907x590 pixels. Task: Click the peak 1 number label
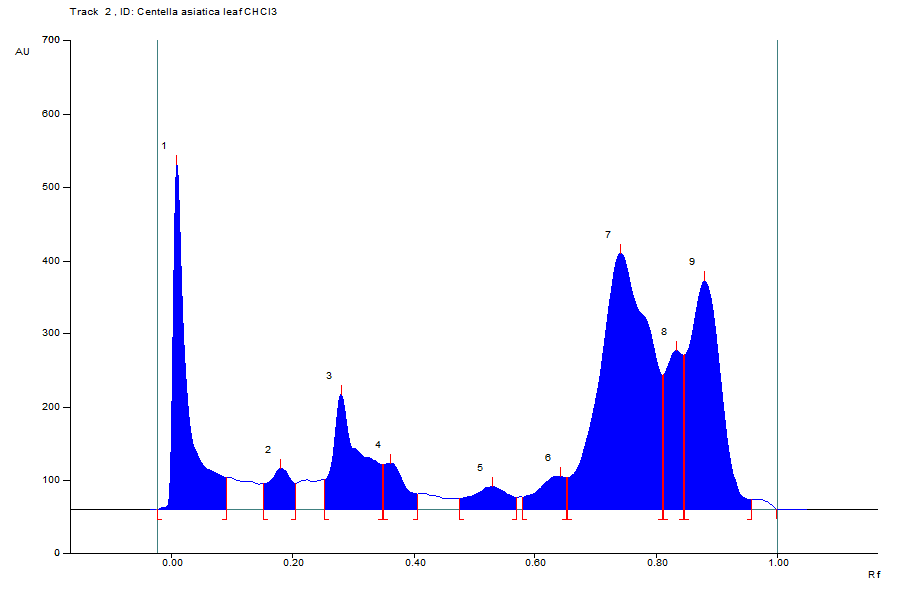[164, 147]
